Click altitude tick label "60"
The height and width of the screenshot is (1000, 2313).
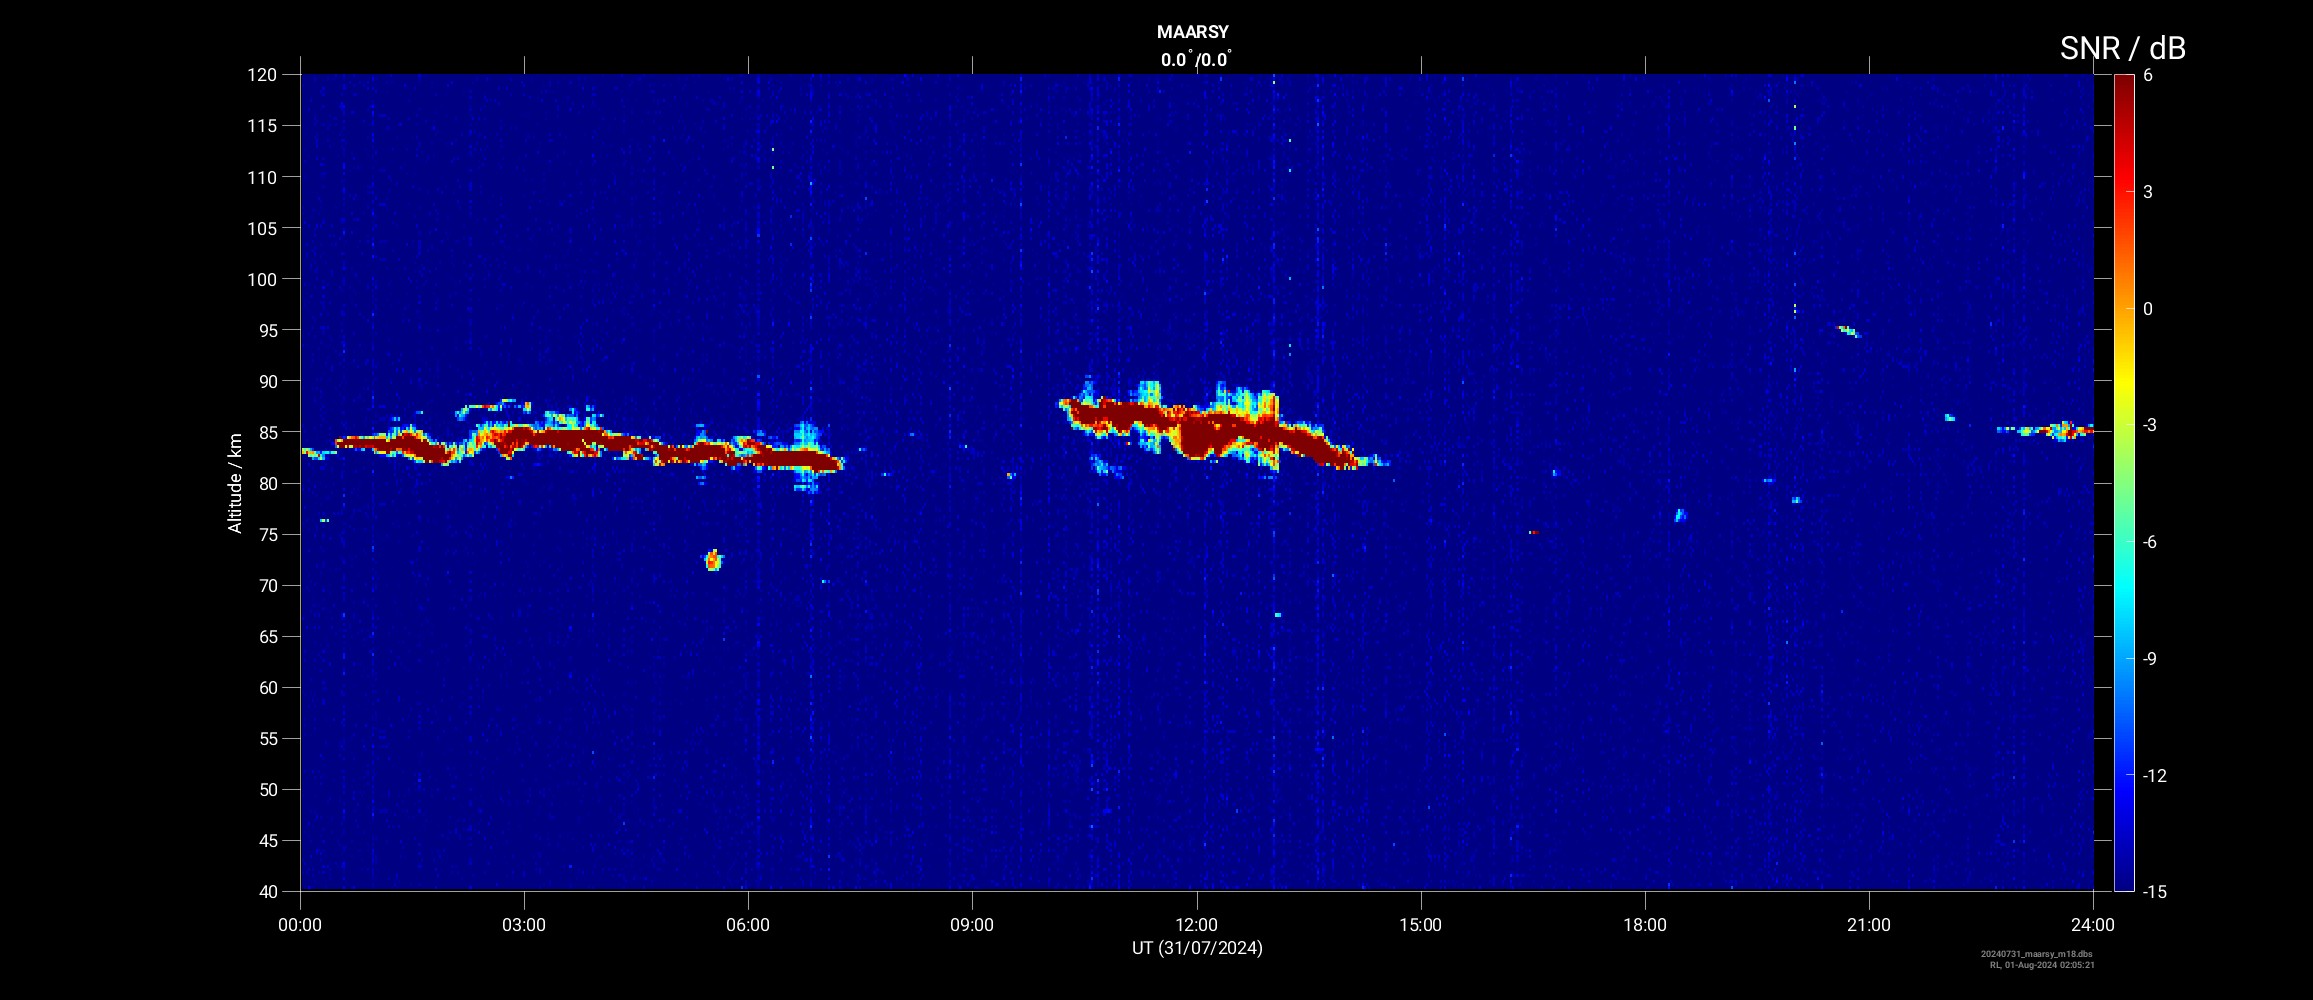click(x=267, y=687)
